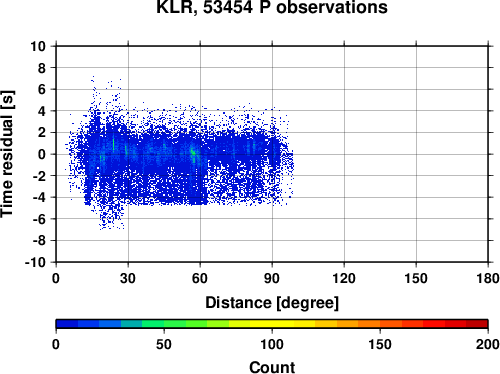Click x-axis tick label "90"
This screenshot has height=374, width=500.
pos(272,279)
